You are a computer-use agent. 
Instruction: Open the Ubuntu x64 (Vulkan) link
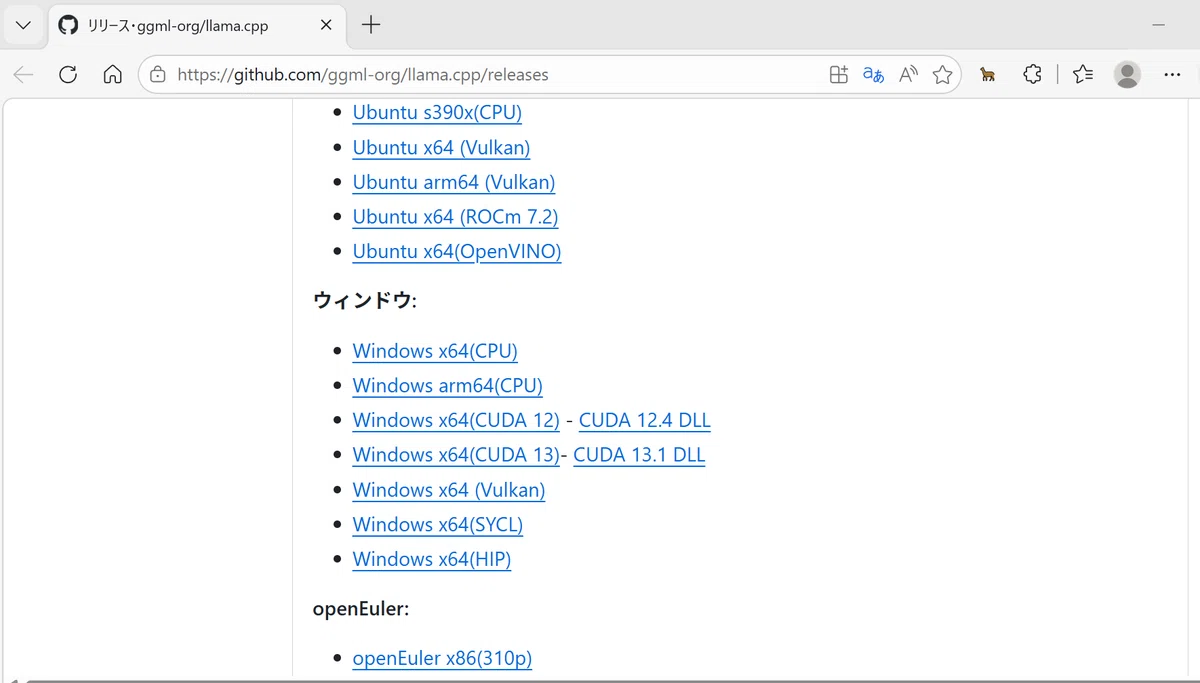click(441, 148)
